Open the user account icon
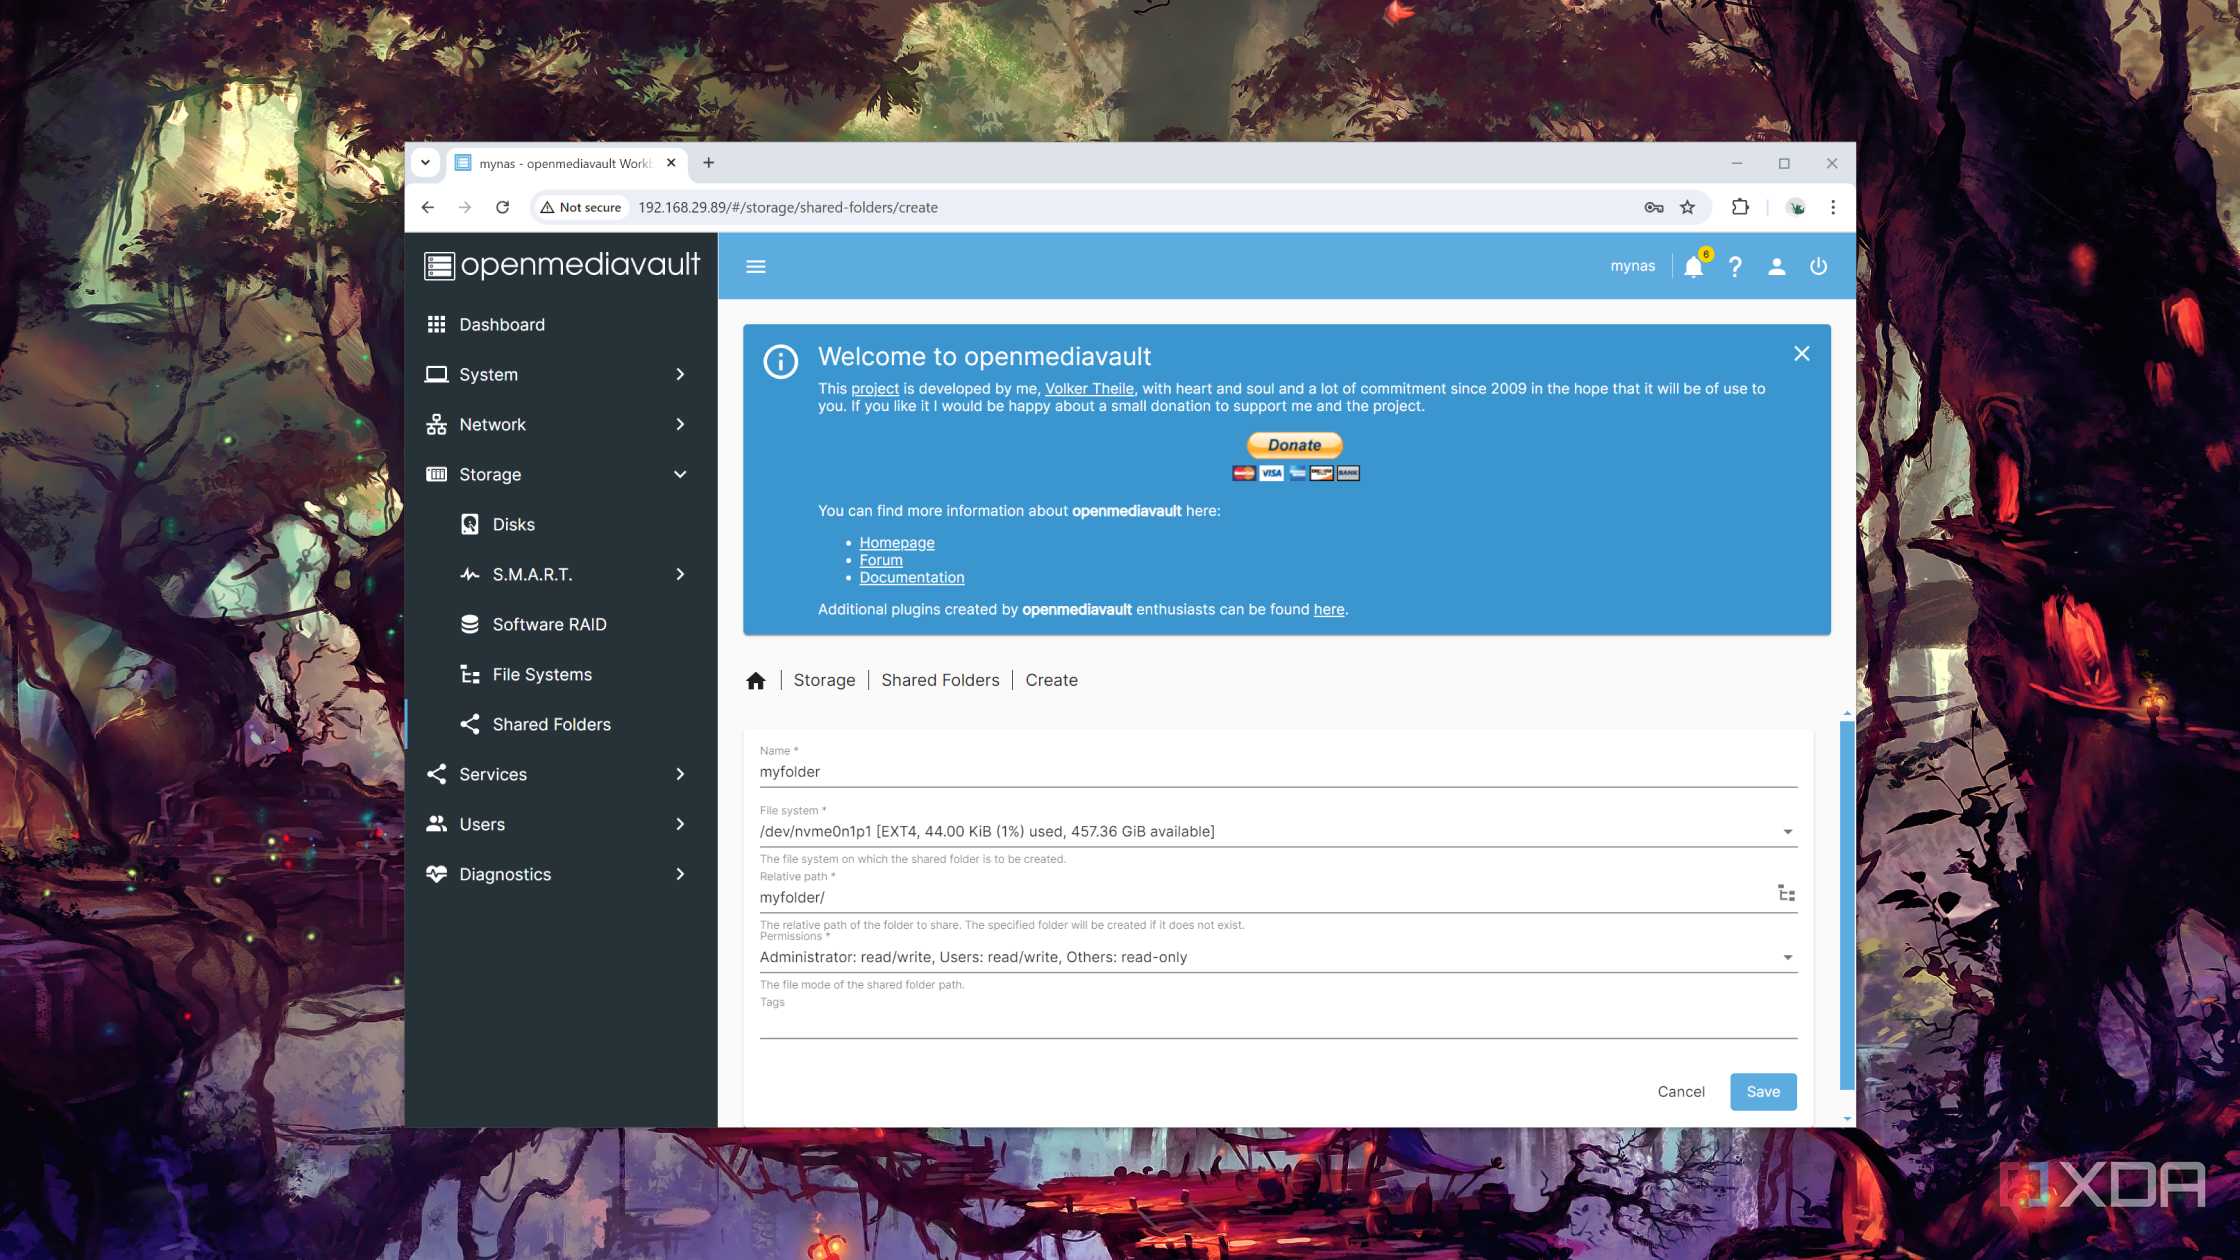The height and width of the screenshot is (1260, 2240). click(1777, 266)
